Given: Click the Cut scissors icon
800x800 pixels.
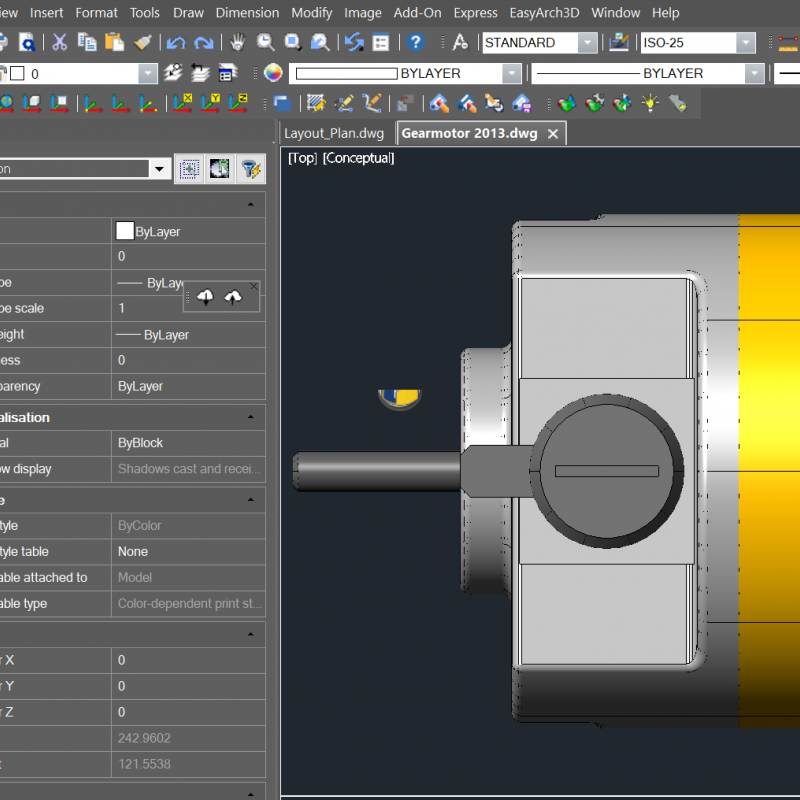Looking at the screenshot, I should 59,42.
